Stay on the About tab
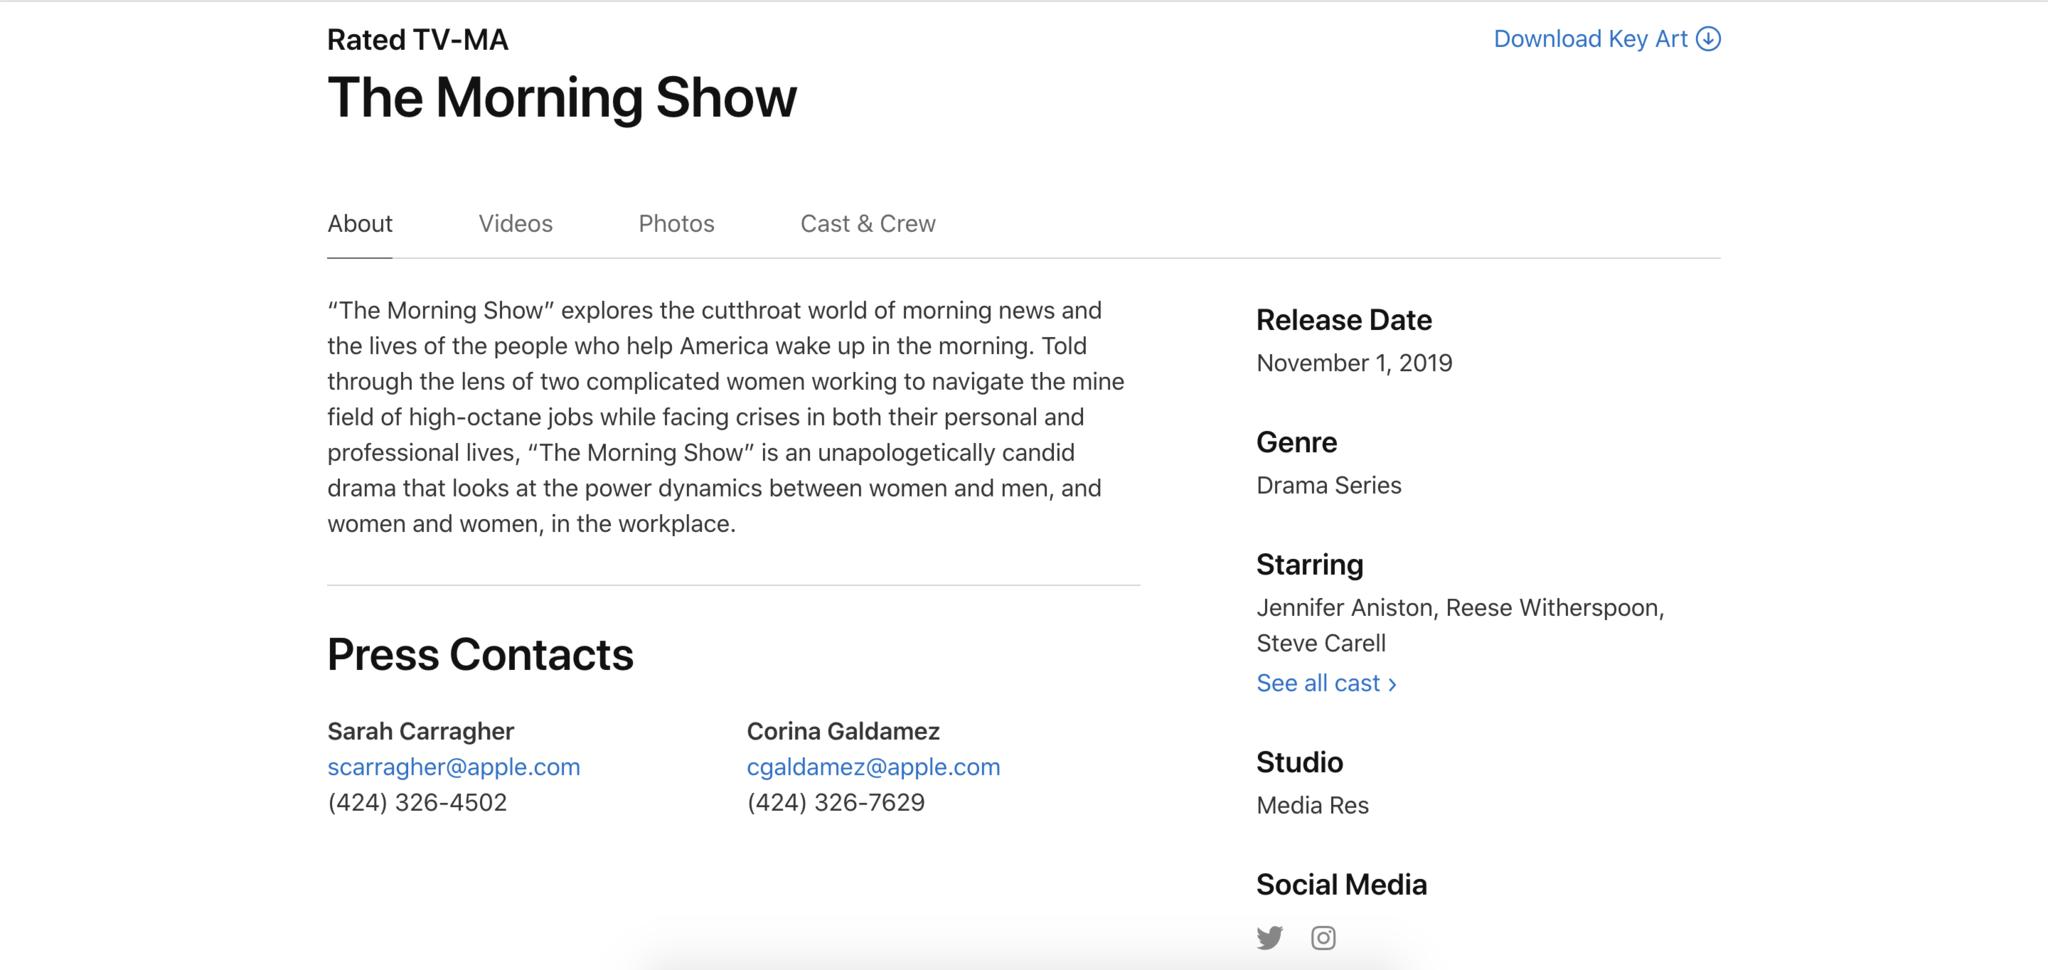 pos(360,224)
